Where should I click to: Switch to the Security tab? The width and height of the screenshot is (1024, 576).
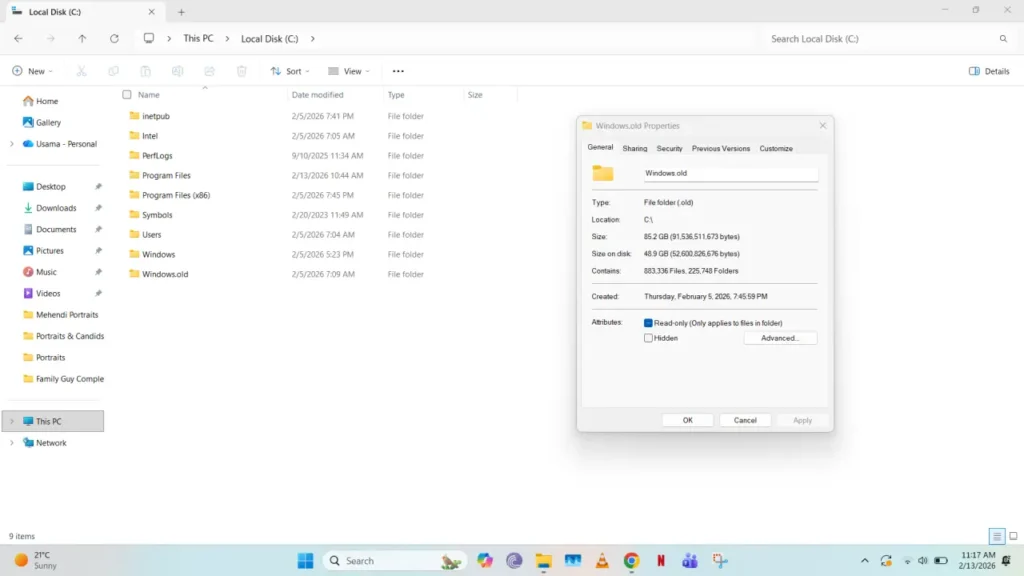point(669,148)
